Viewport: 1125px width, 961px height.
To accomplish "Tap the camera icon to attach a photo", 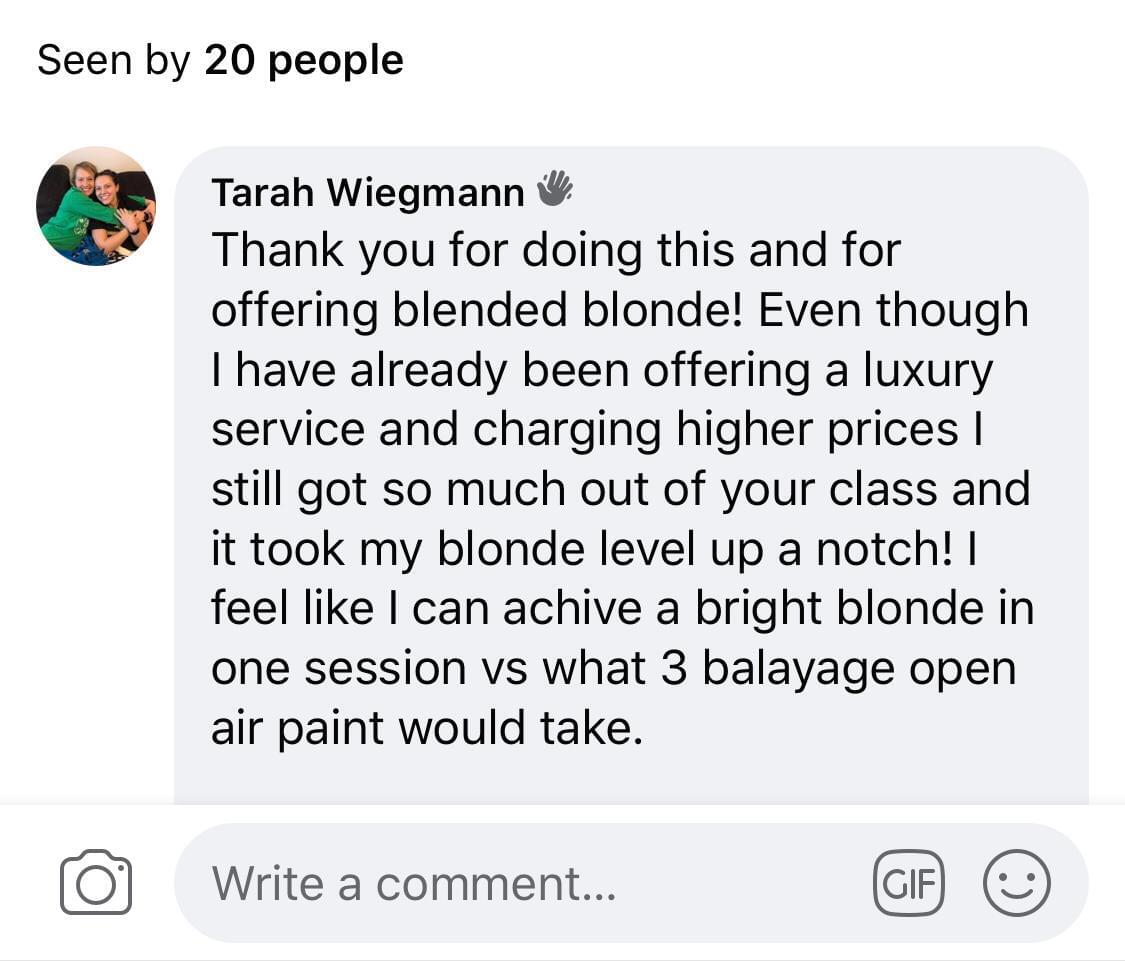I will click(x=96, y=882).
